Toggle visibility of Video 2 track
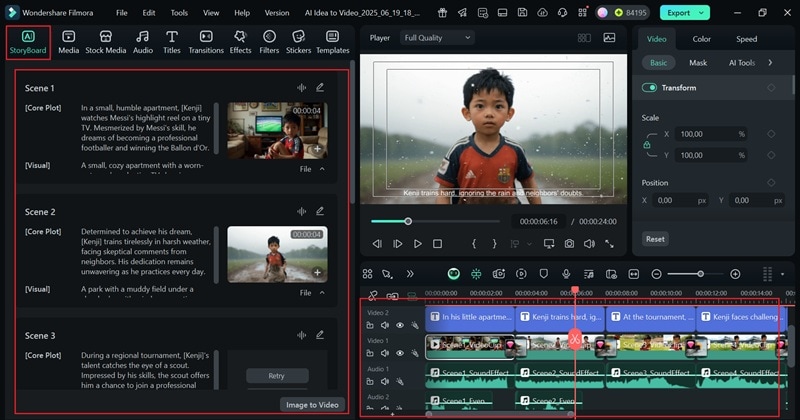Image resolution: width=800 pixels, height=420 pixels. point(400,325)
